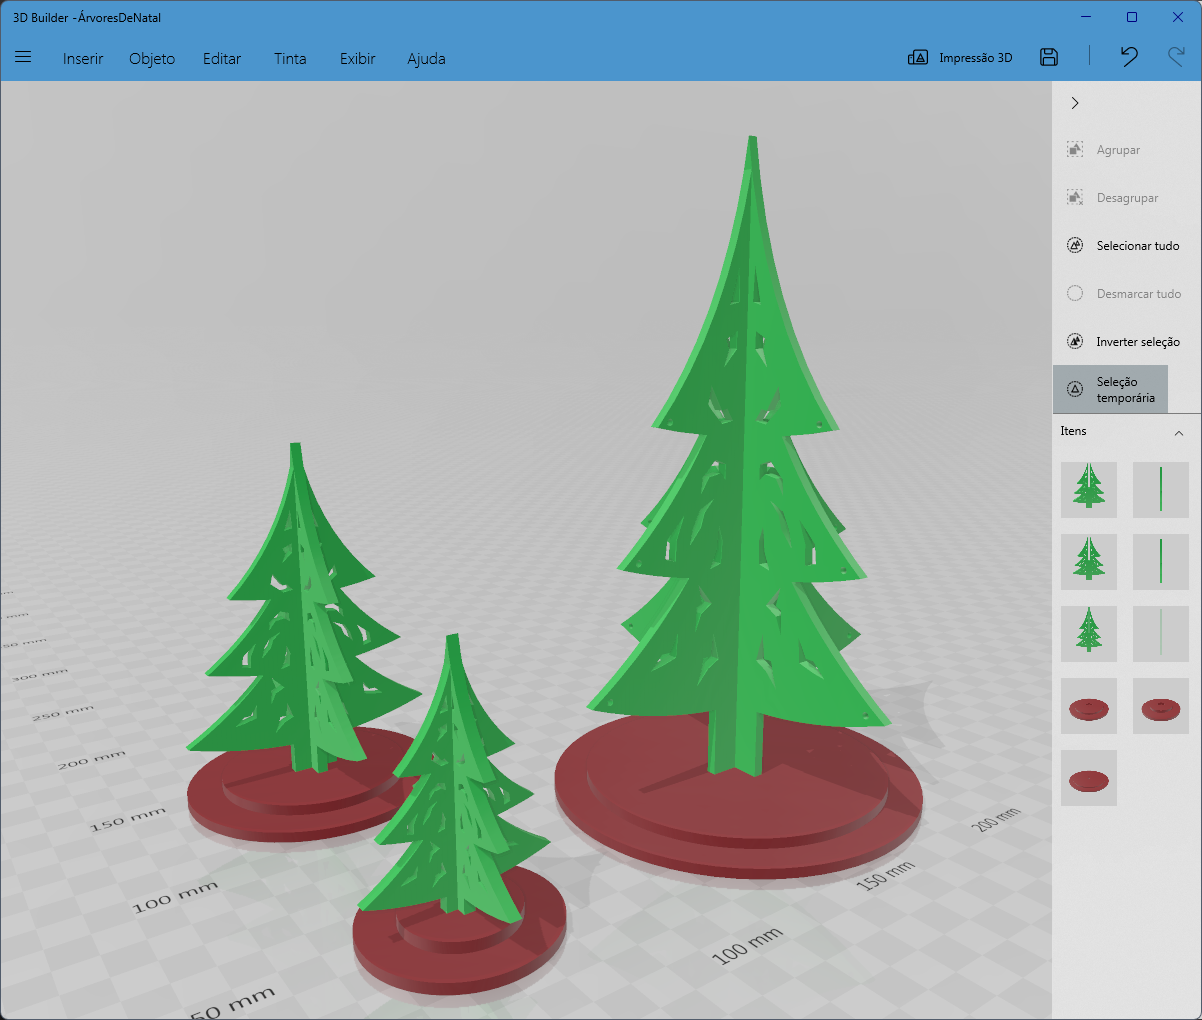This screenshot has height=1020, width=1202.
Task: Open the hamburger navigation menu
Action: tap(23, 57)
